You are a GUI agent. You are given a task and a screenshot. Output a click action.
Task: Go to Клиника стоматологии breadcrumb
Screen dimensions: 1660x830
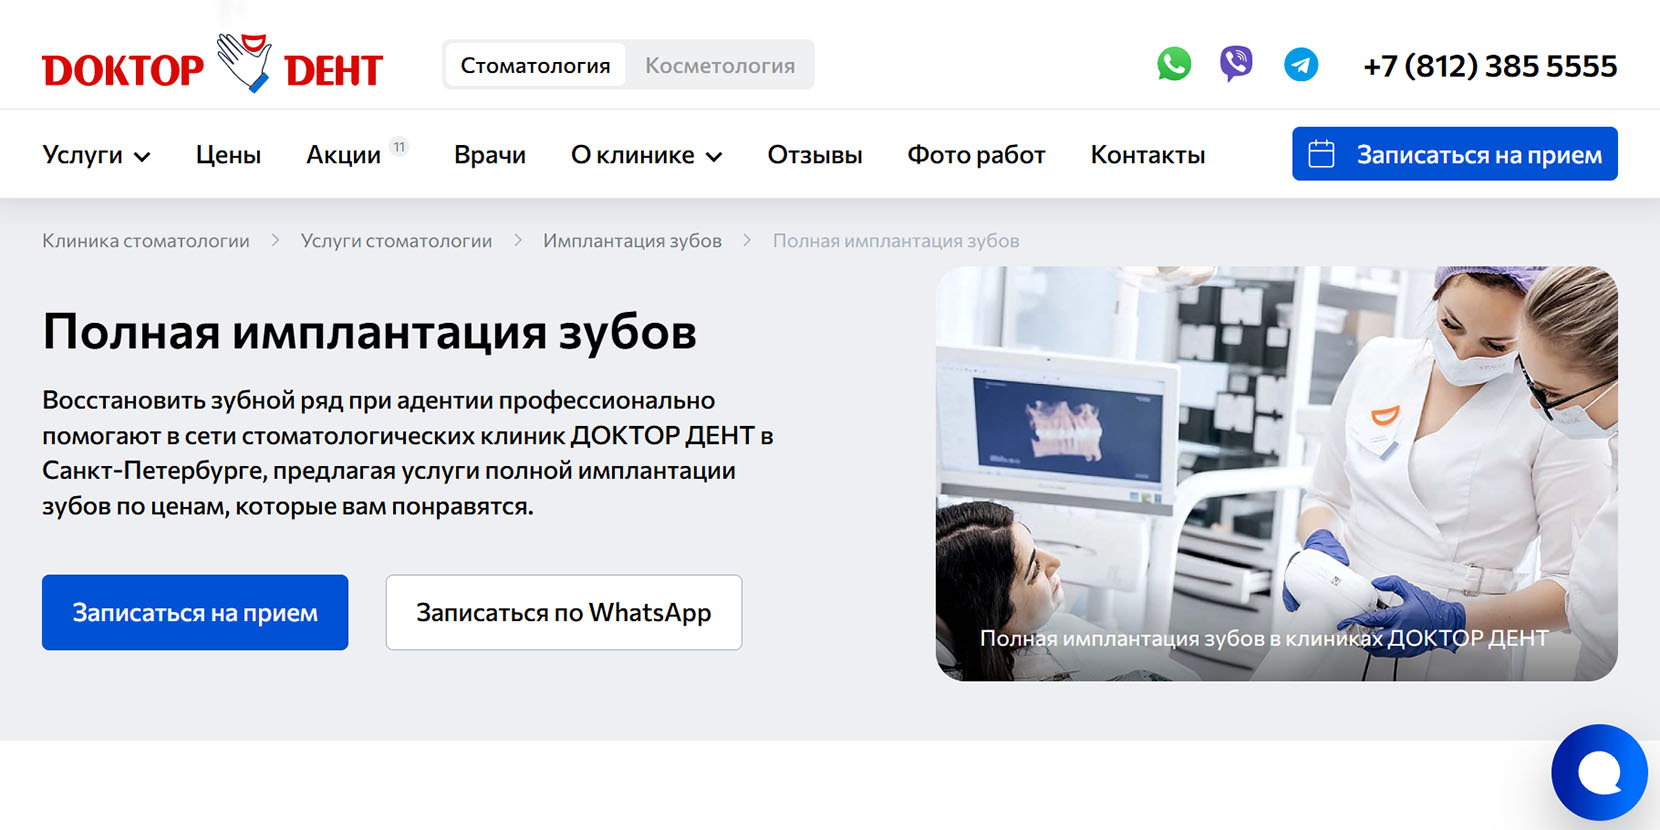coord(146,241)
